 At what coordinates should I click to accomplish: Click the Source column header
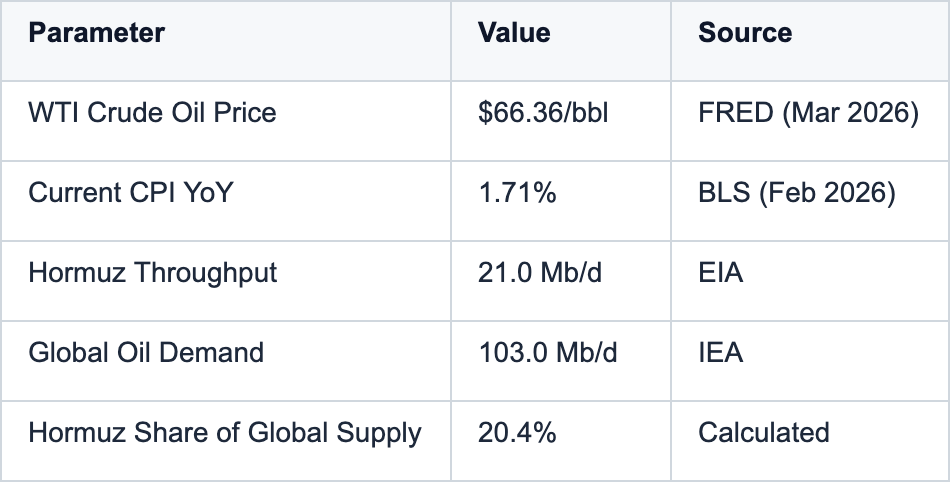pyautogui.click(x=745, y=33)
